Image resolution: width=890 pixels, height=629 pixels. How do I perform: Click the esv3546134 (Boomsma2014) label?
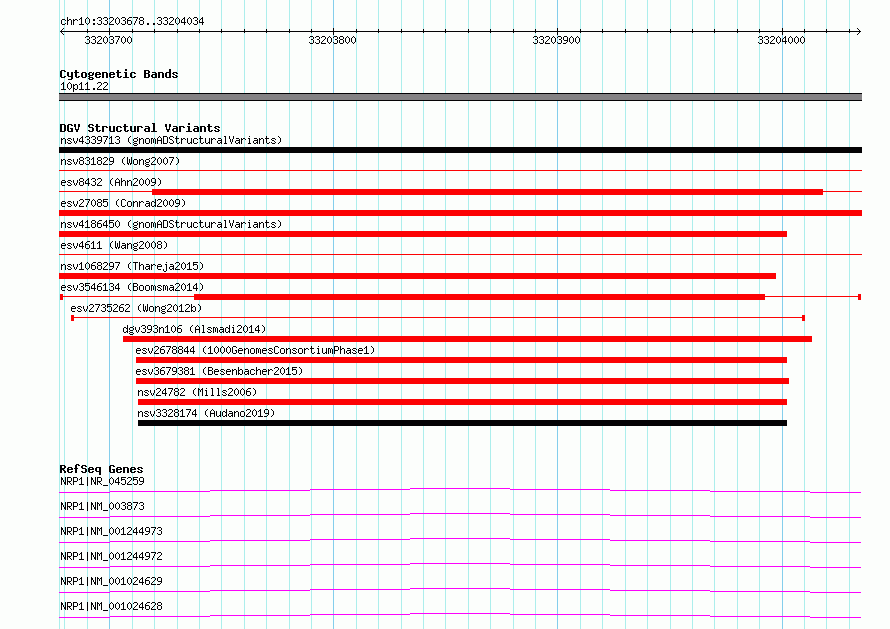(132, 287)
